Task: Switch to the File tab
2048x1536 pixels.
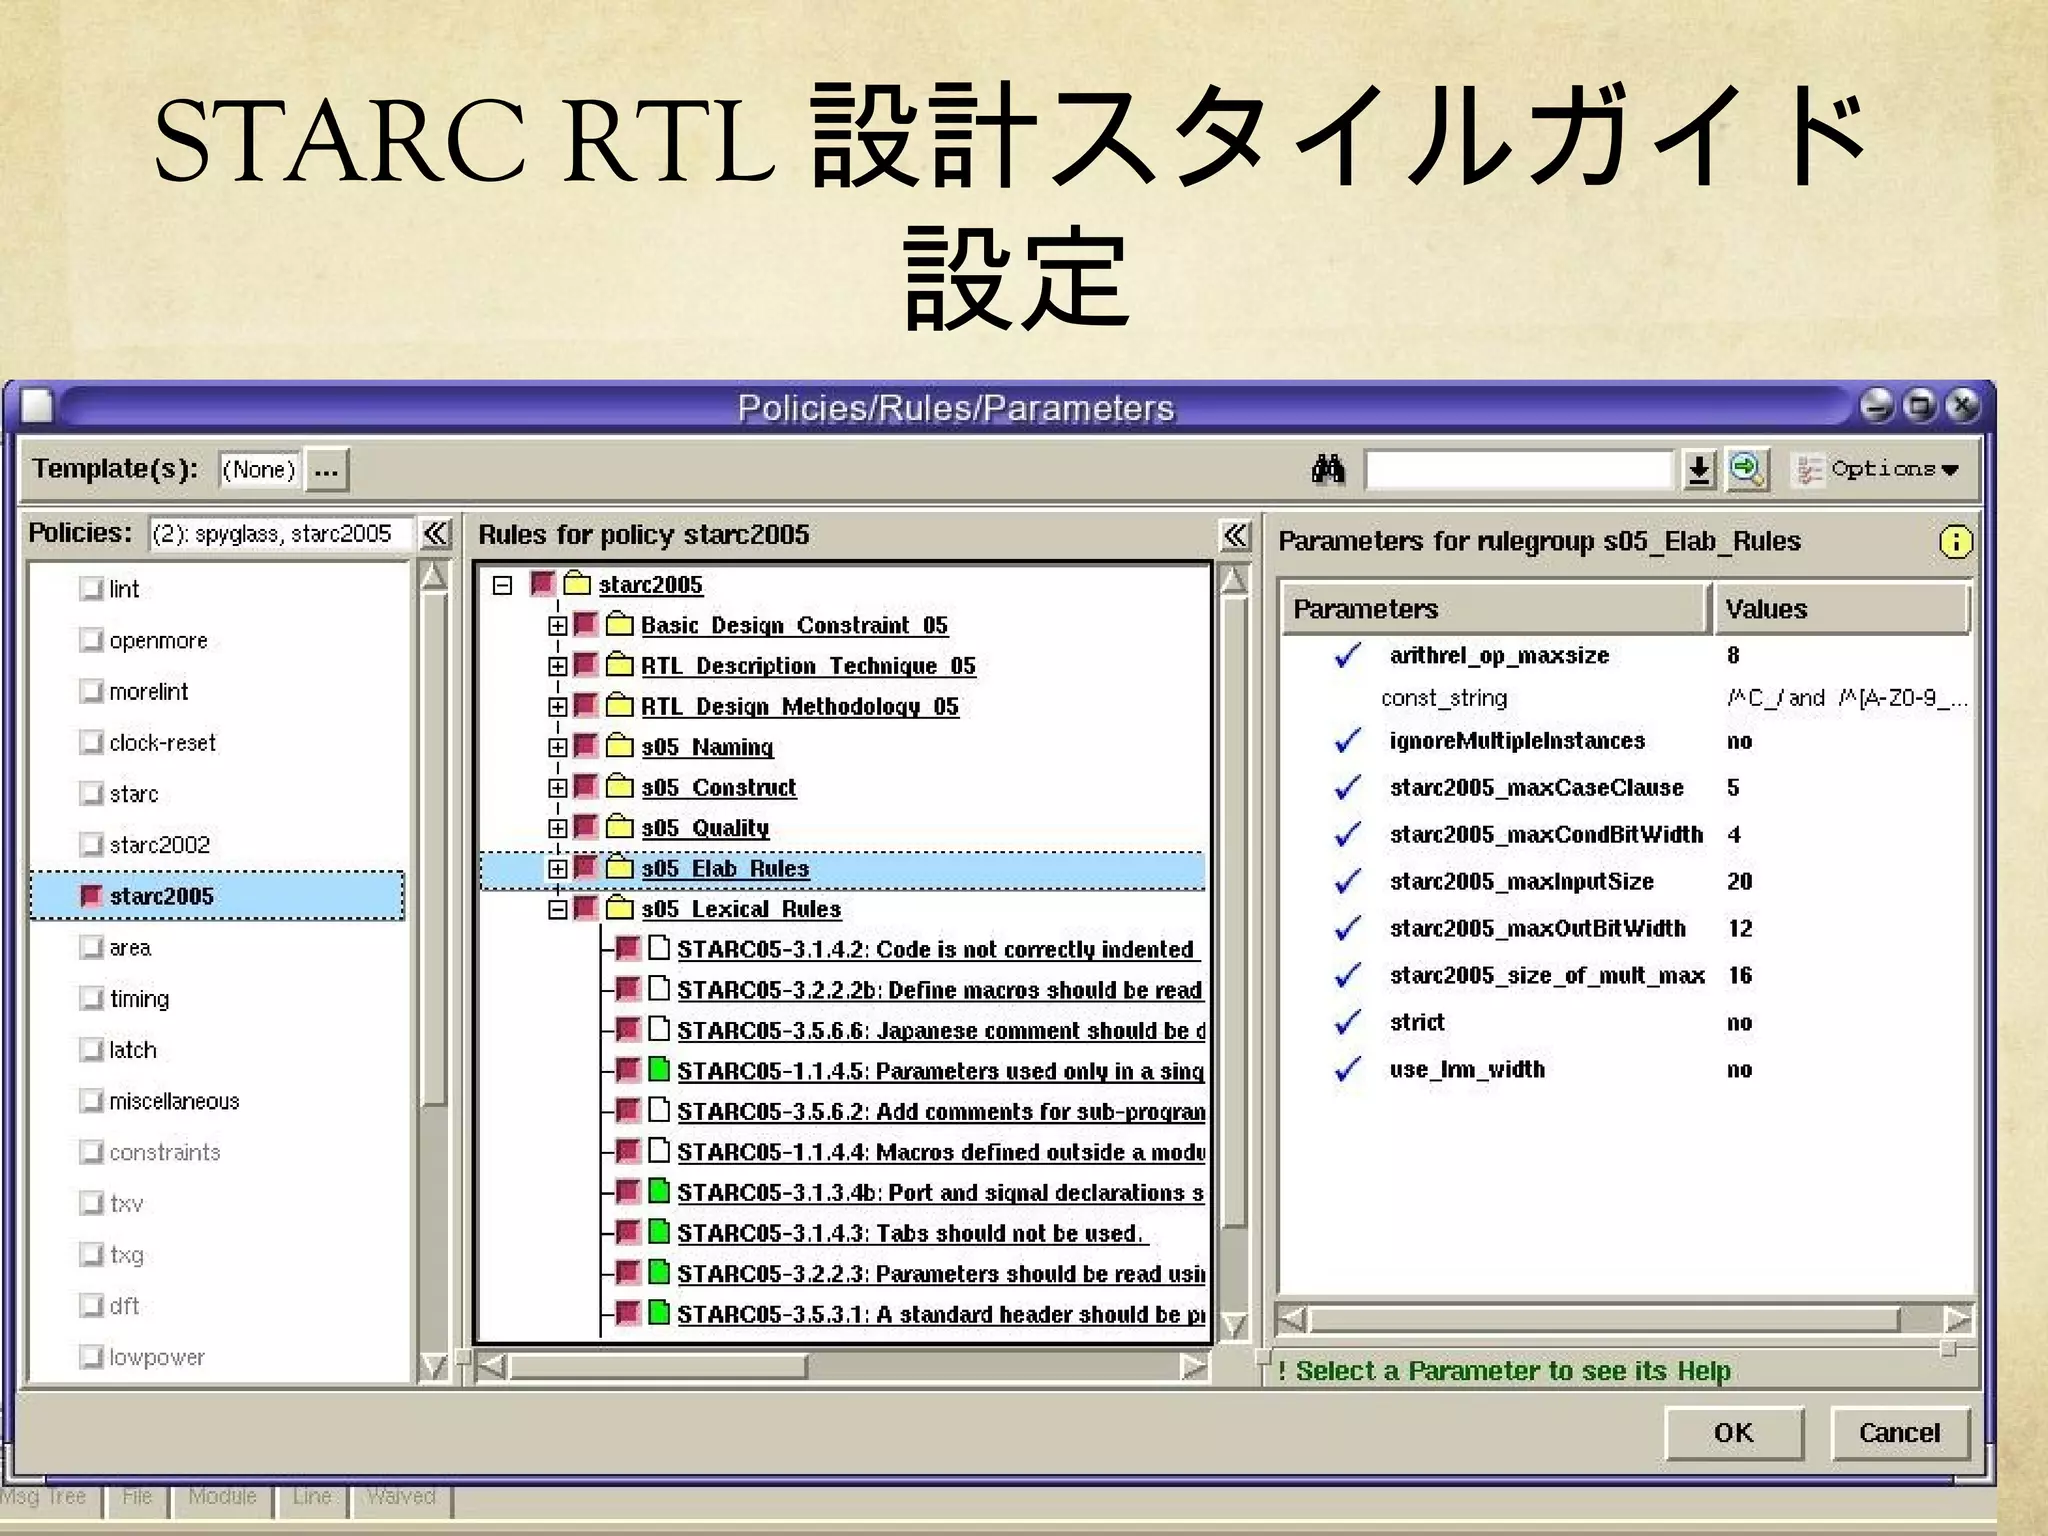Action: click(137, 1497)
